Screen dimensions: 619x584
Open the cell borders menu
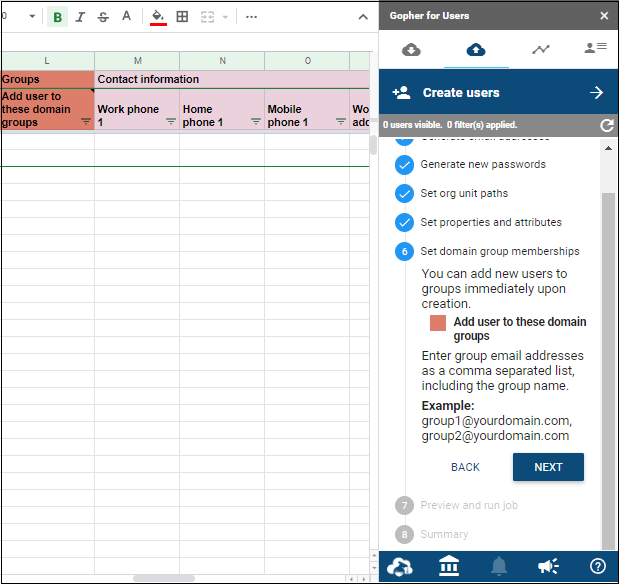(182, 17)
